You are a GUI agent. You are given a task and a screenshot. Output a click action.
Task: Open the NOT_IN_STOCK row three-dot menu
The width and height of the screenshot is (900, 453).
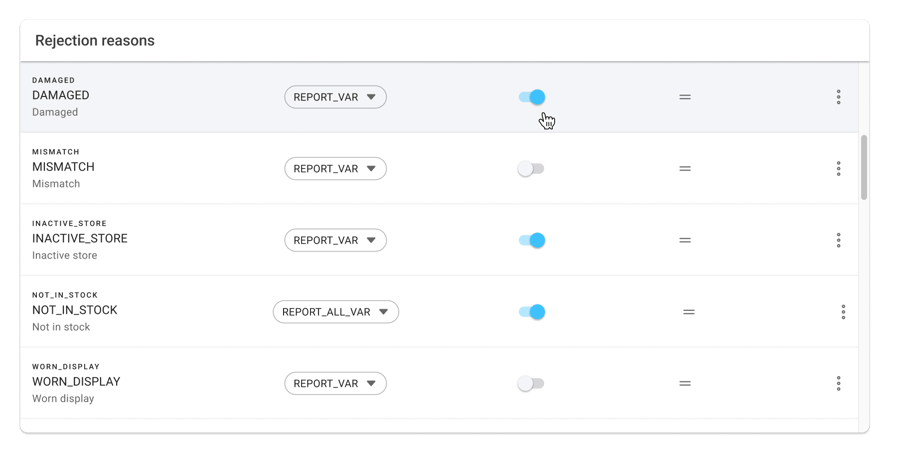pyautogui.click(x=843, y=312)
